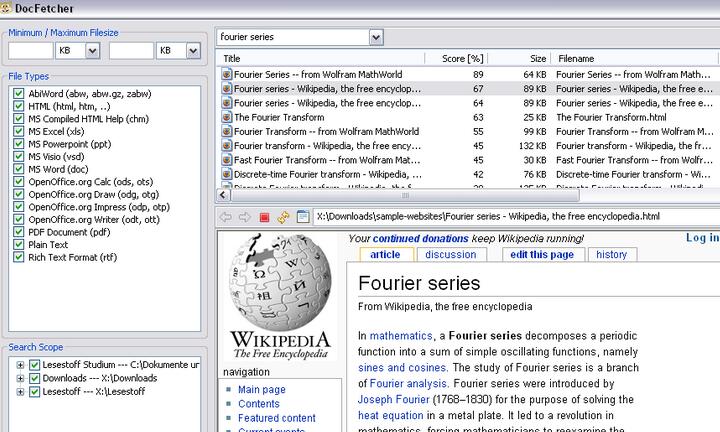Click results horizontal scrollbar thumb
This screenshot has width=720, height=432.
pyautogui.click(x=405, y=195)
